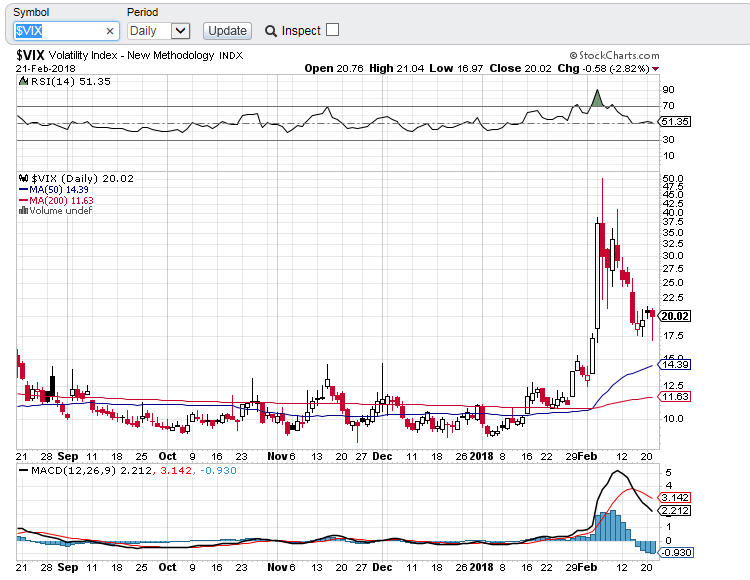Click the Period dropdown arrow

click(180, 31)
